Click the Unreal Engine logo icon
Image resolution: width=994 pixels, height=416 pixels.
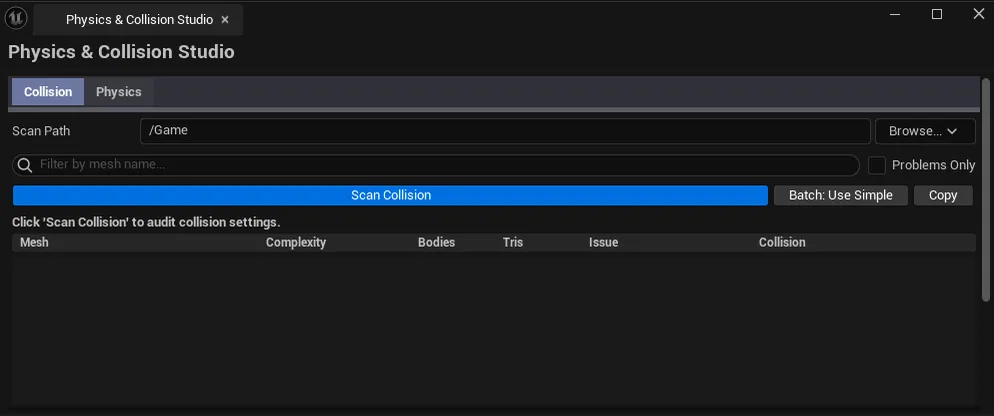tap(16, 18)
